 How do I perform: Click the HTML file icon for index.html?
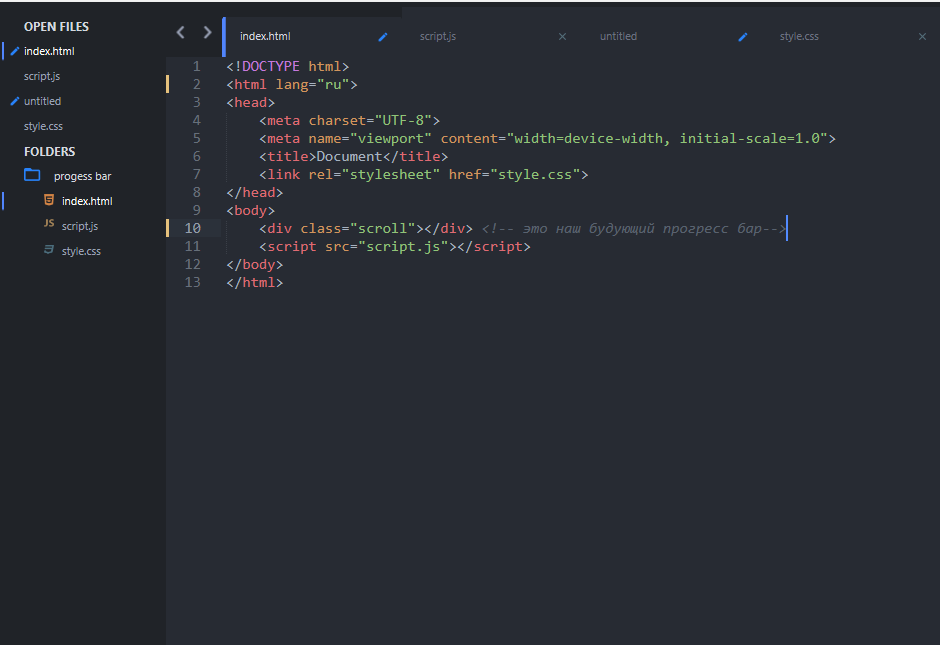pos(49,200)
